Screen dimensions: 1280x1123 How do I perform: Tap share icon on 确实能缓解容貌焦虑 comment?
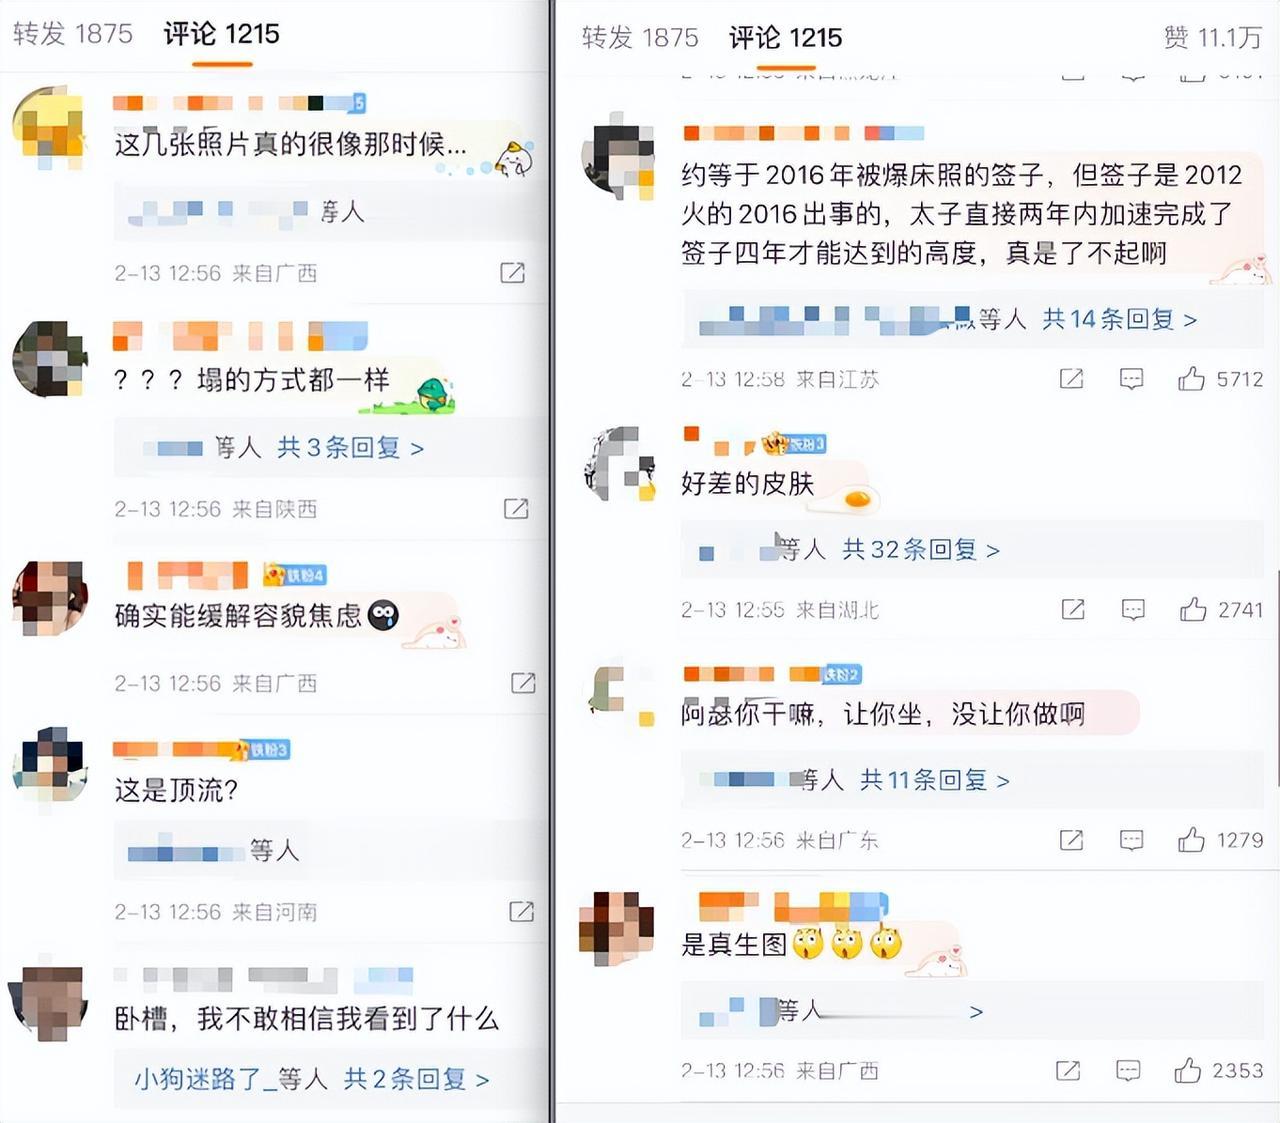pos(523,683)
